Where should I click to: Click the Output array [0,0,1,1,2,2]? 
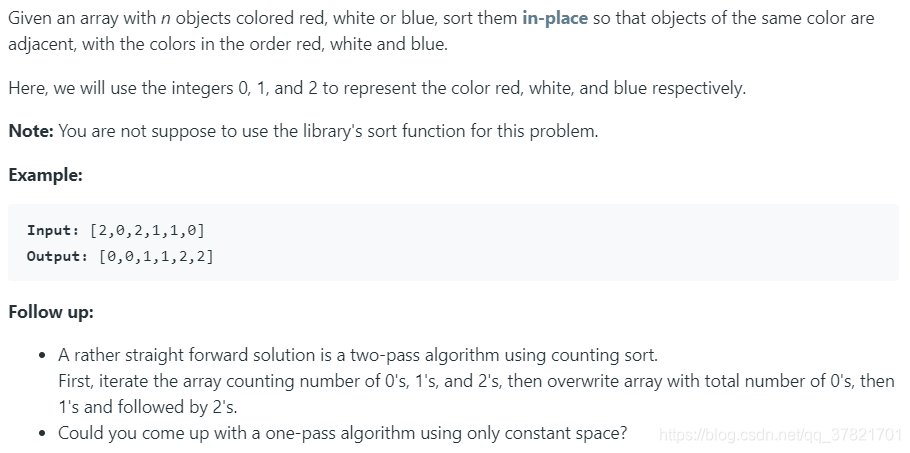pyautogui.click(x=156, y=256)
